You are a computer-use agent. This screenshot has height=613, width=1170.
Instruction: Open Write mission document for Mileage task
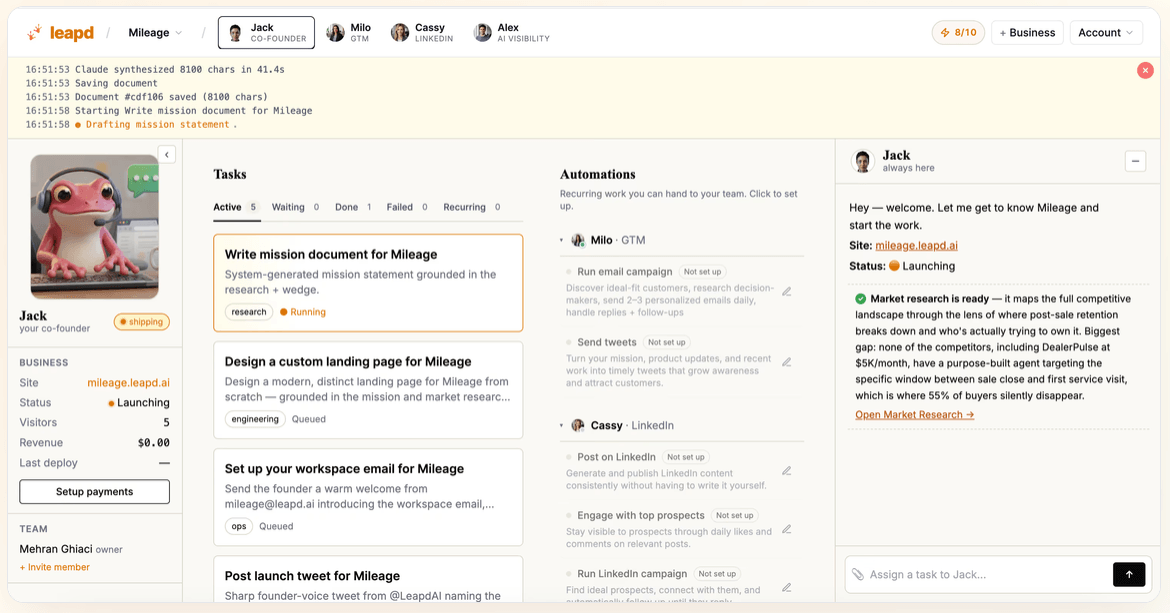369,283
